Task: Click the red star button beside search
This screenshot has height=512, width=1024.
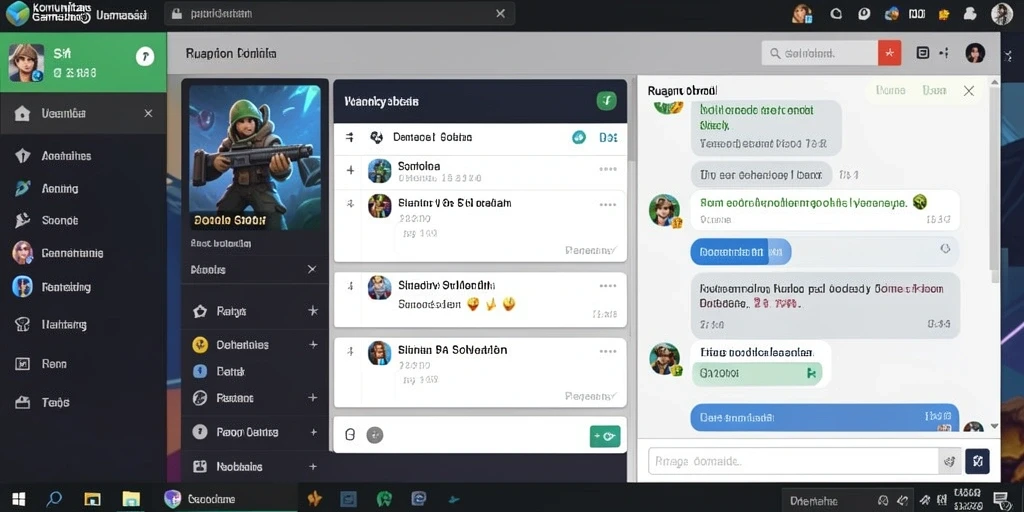Action: coord(889,53)
